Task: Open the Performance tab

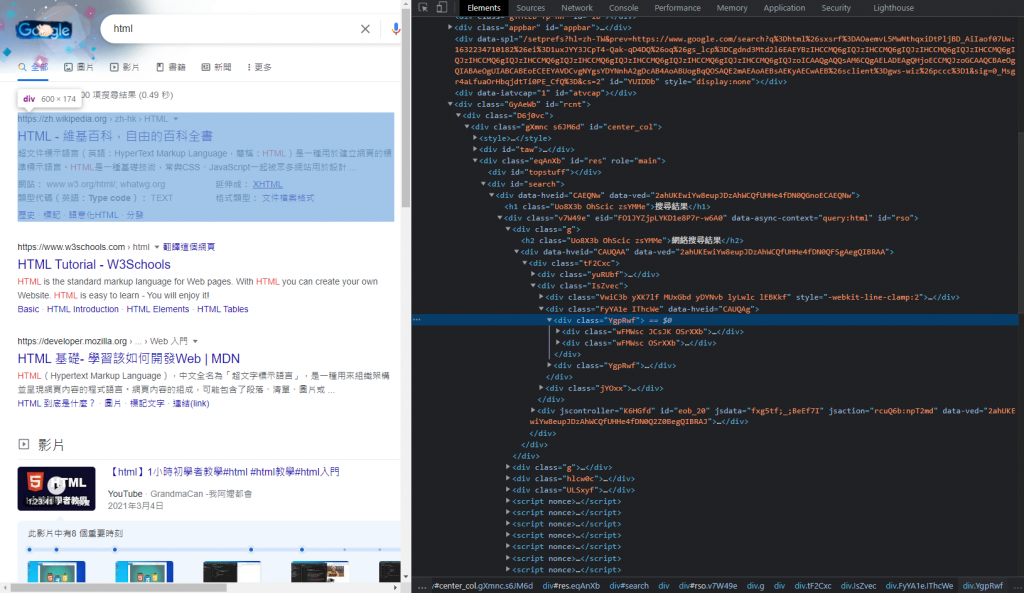Action: (x=677, y=8)
